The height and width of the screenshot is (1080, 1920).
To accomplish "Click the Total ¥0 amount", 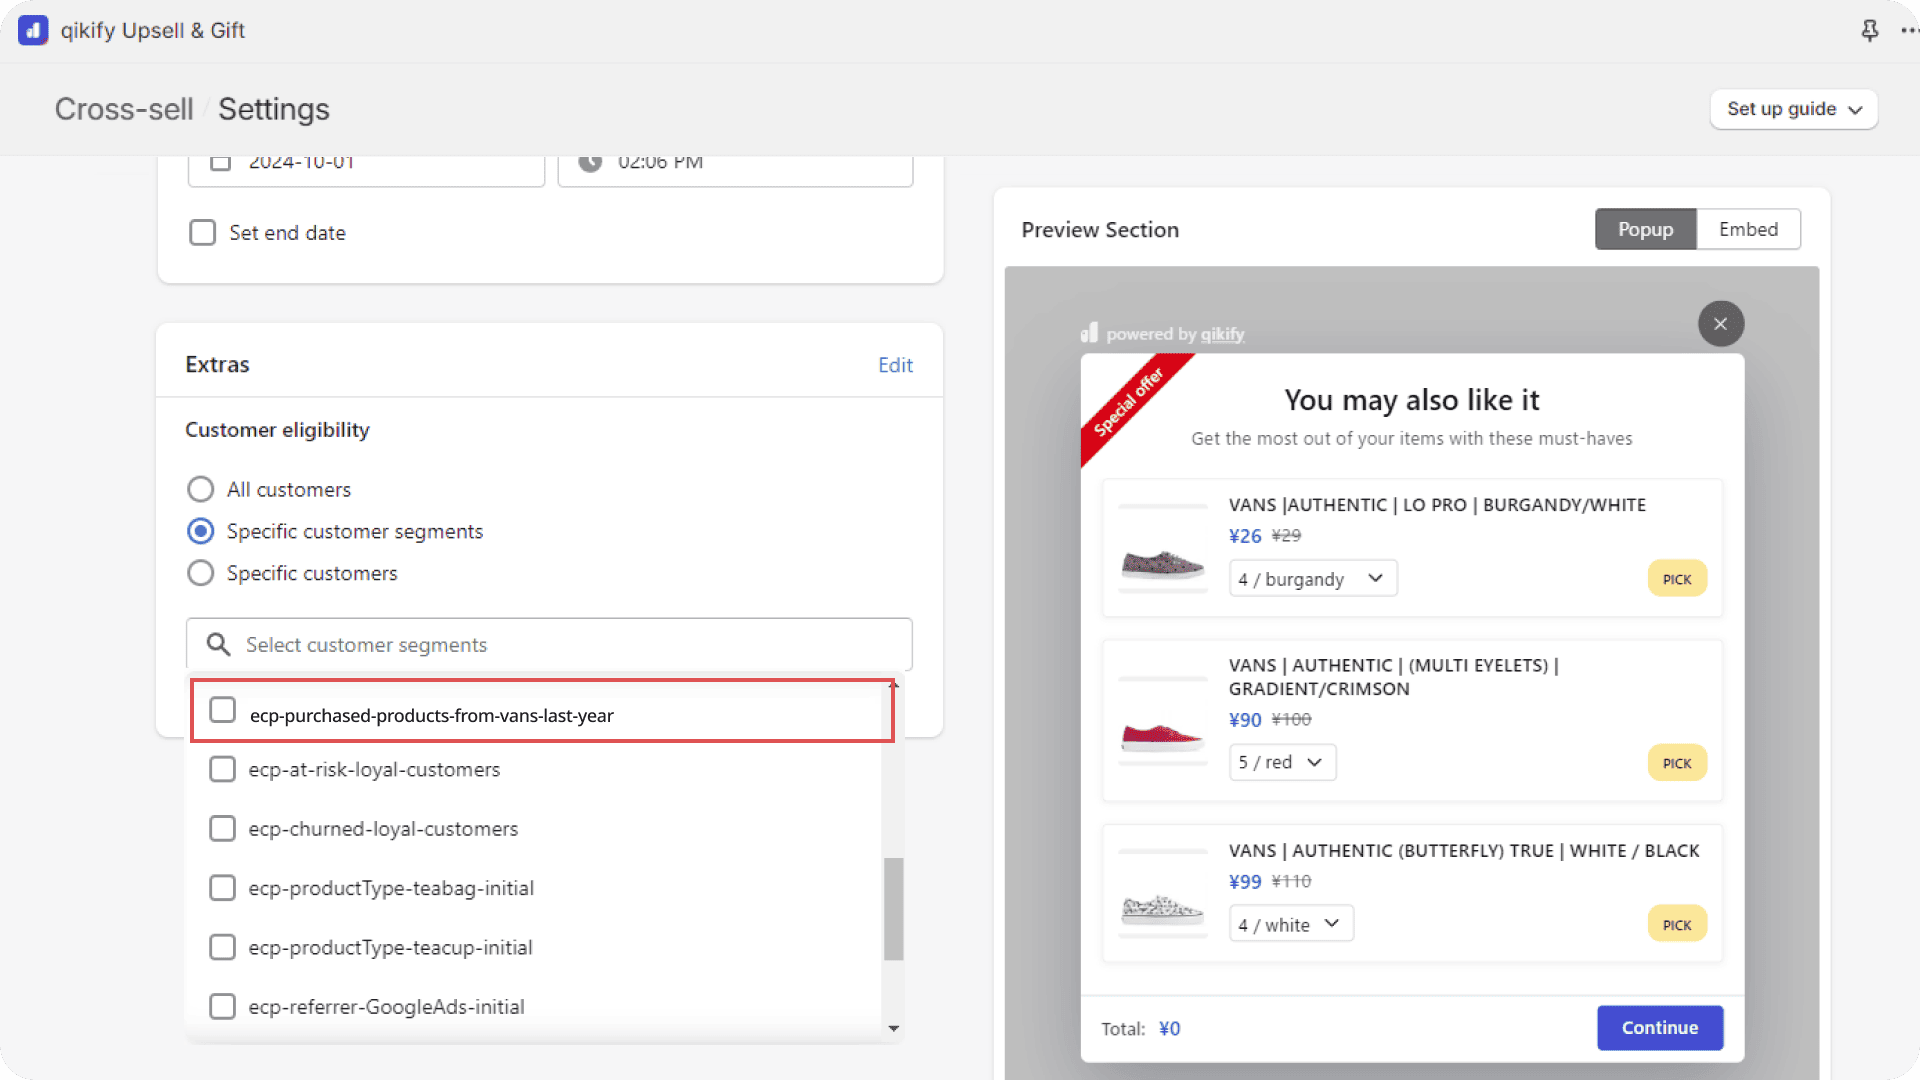I will tap(1170, 1029).
